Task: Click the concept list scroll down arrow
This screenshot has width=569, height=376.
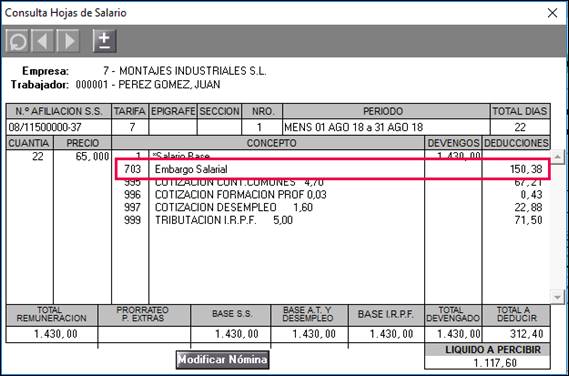Action: click(557, 297)
